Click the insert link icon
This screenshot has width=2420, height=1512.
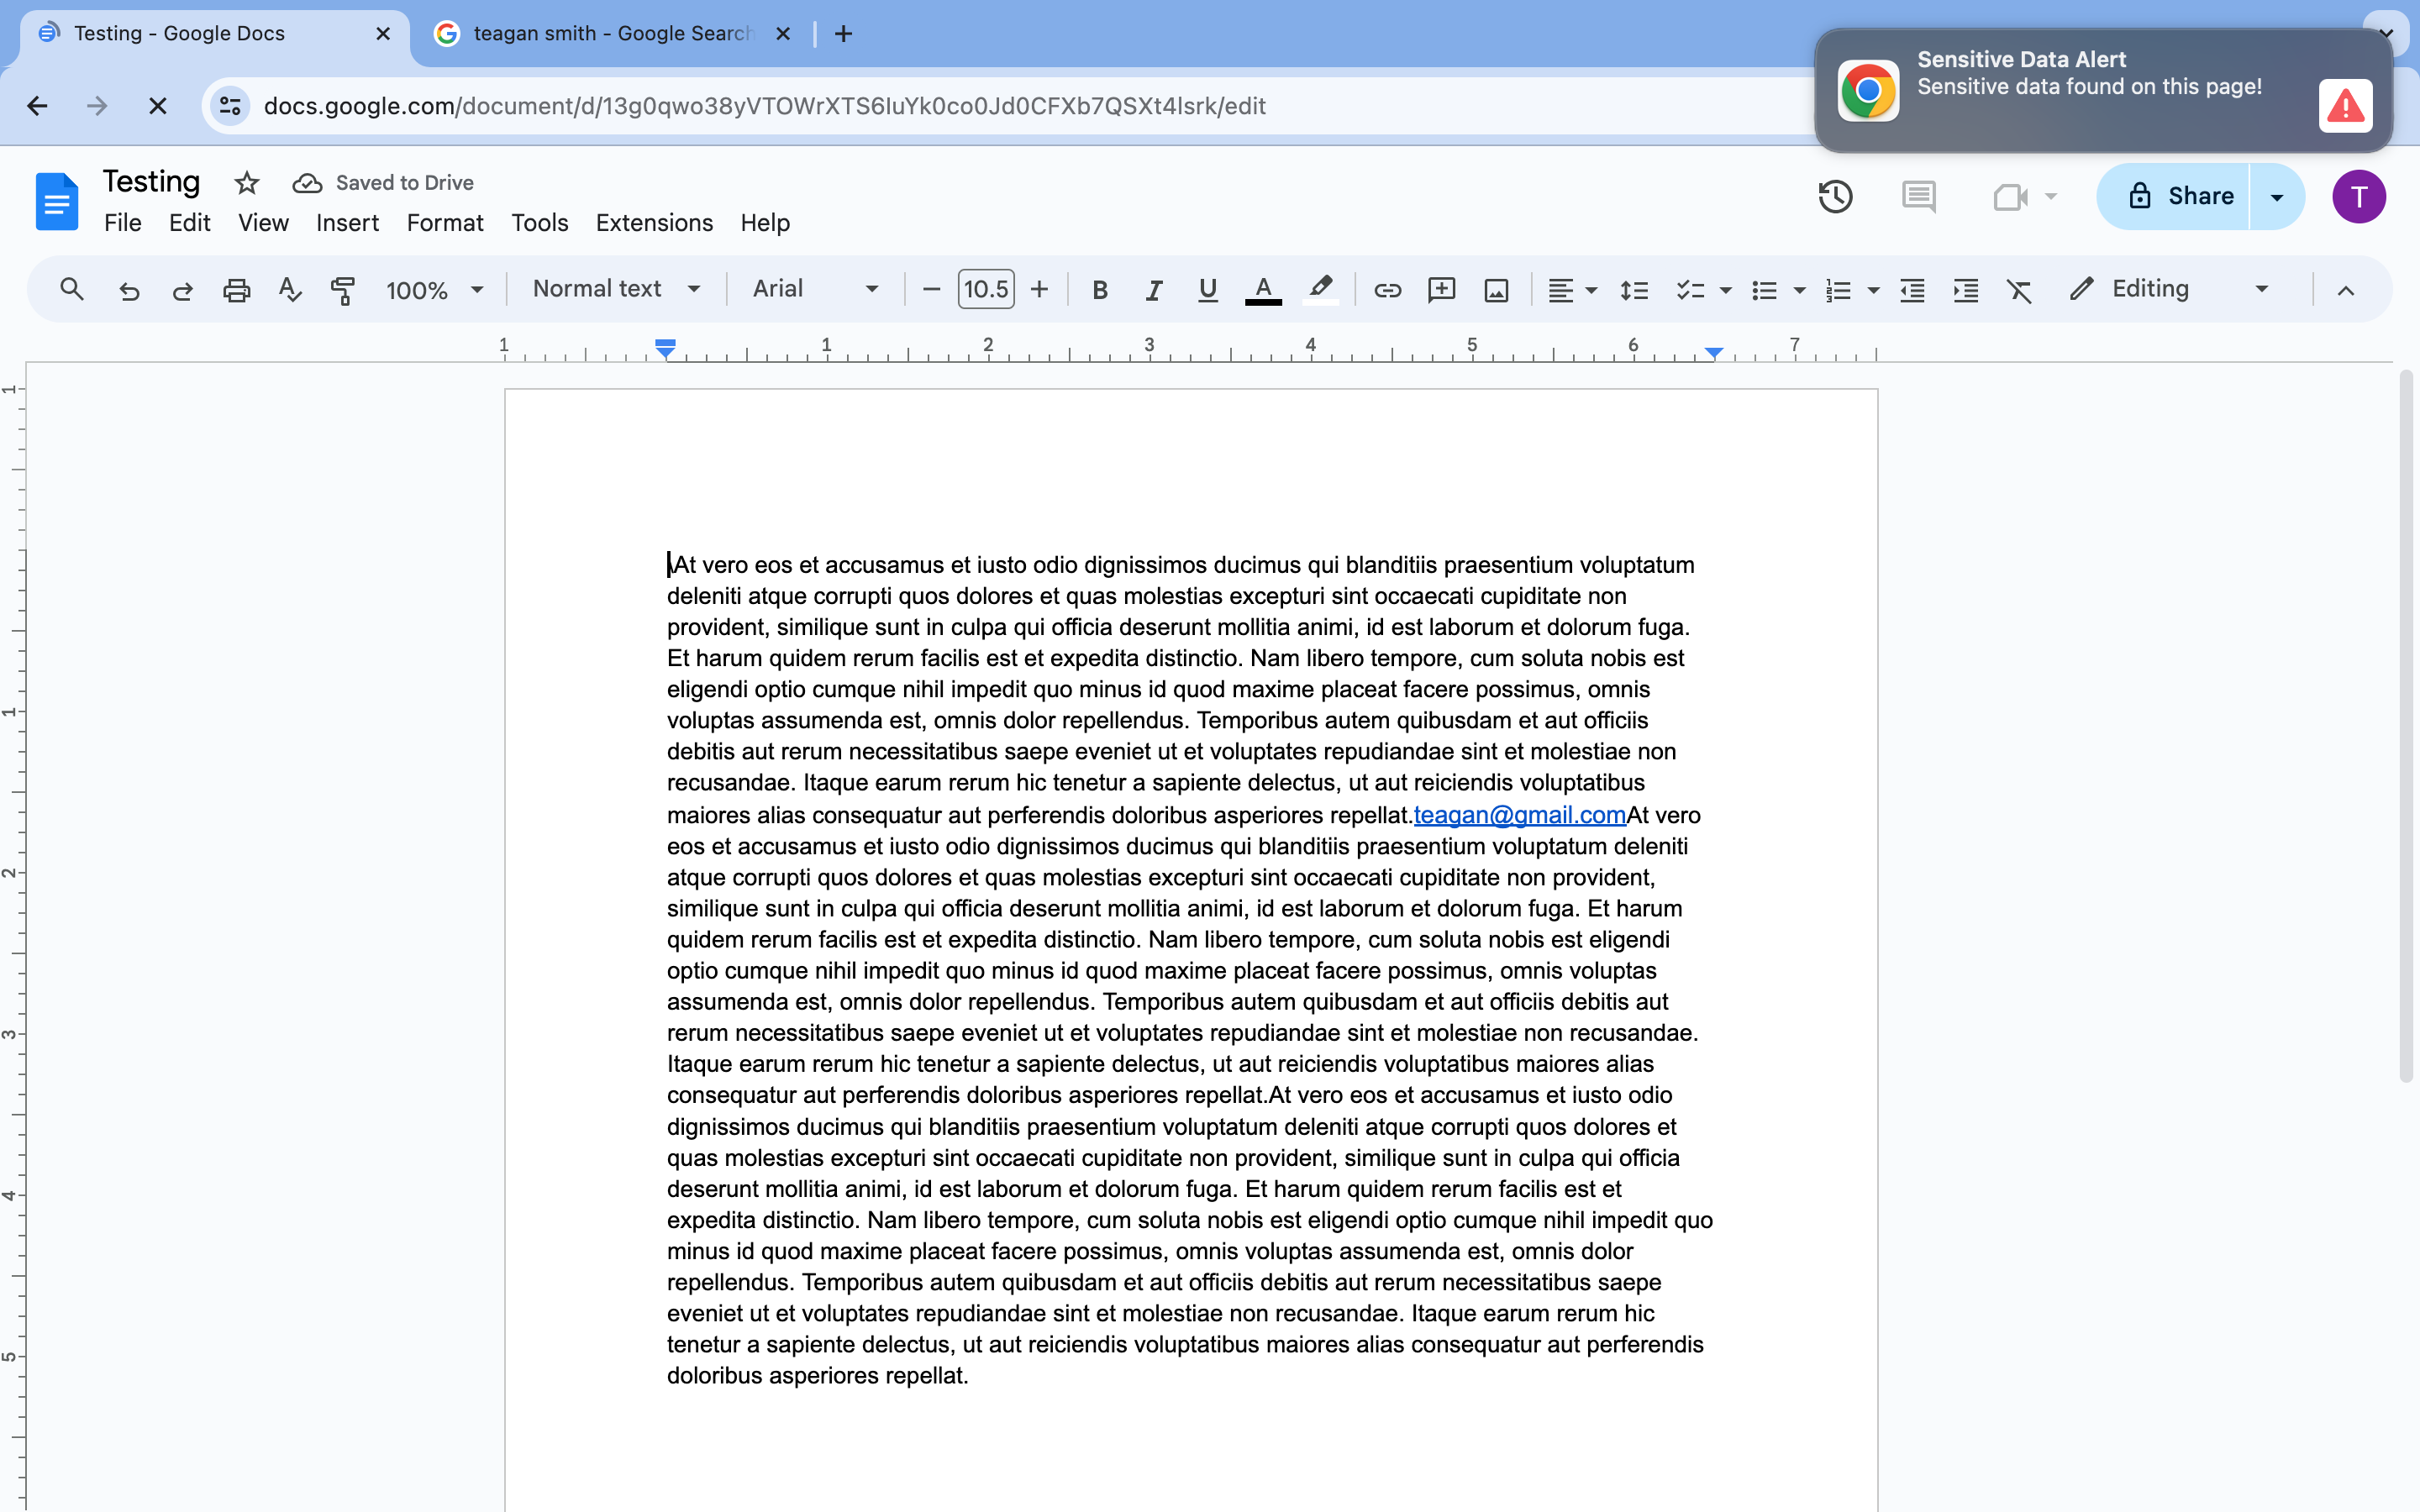[x=1387, y=290]
